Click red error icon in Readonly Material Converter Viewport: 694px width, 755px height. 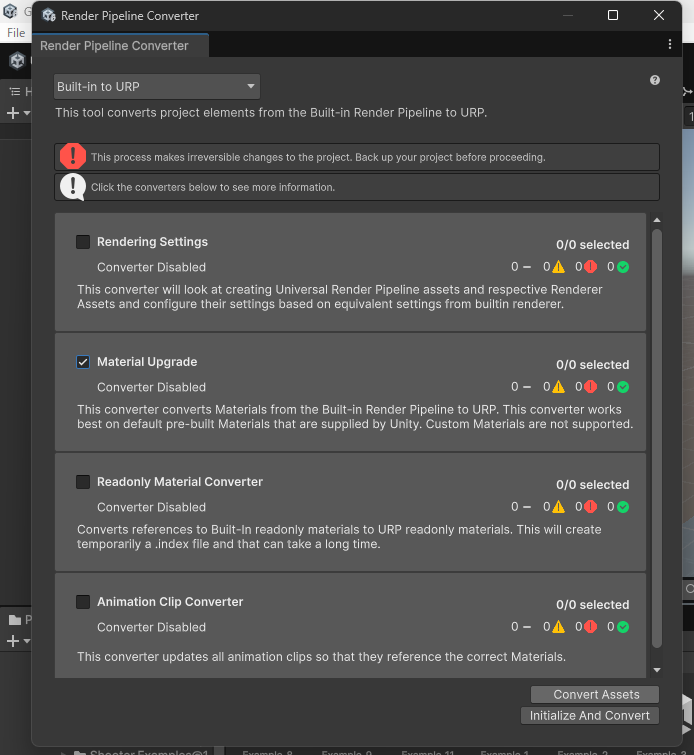click(x=590, y=507)
